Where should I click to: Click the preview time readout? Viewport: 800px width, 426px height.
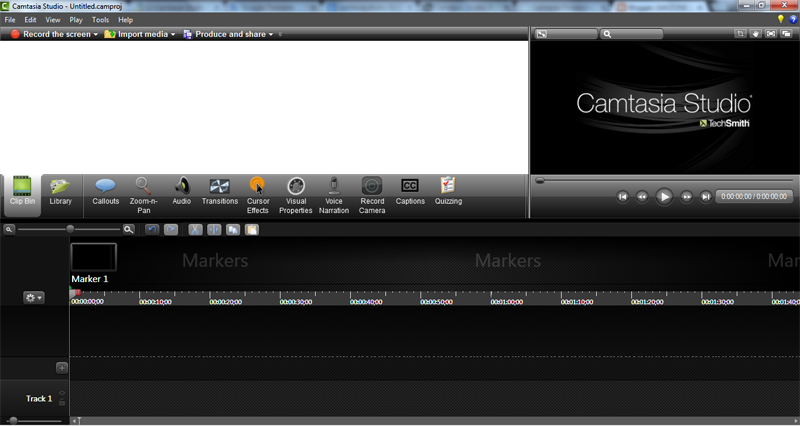[x=754, y=196]
